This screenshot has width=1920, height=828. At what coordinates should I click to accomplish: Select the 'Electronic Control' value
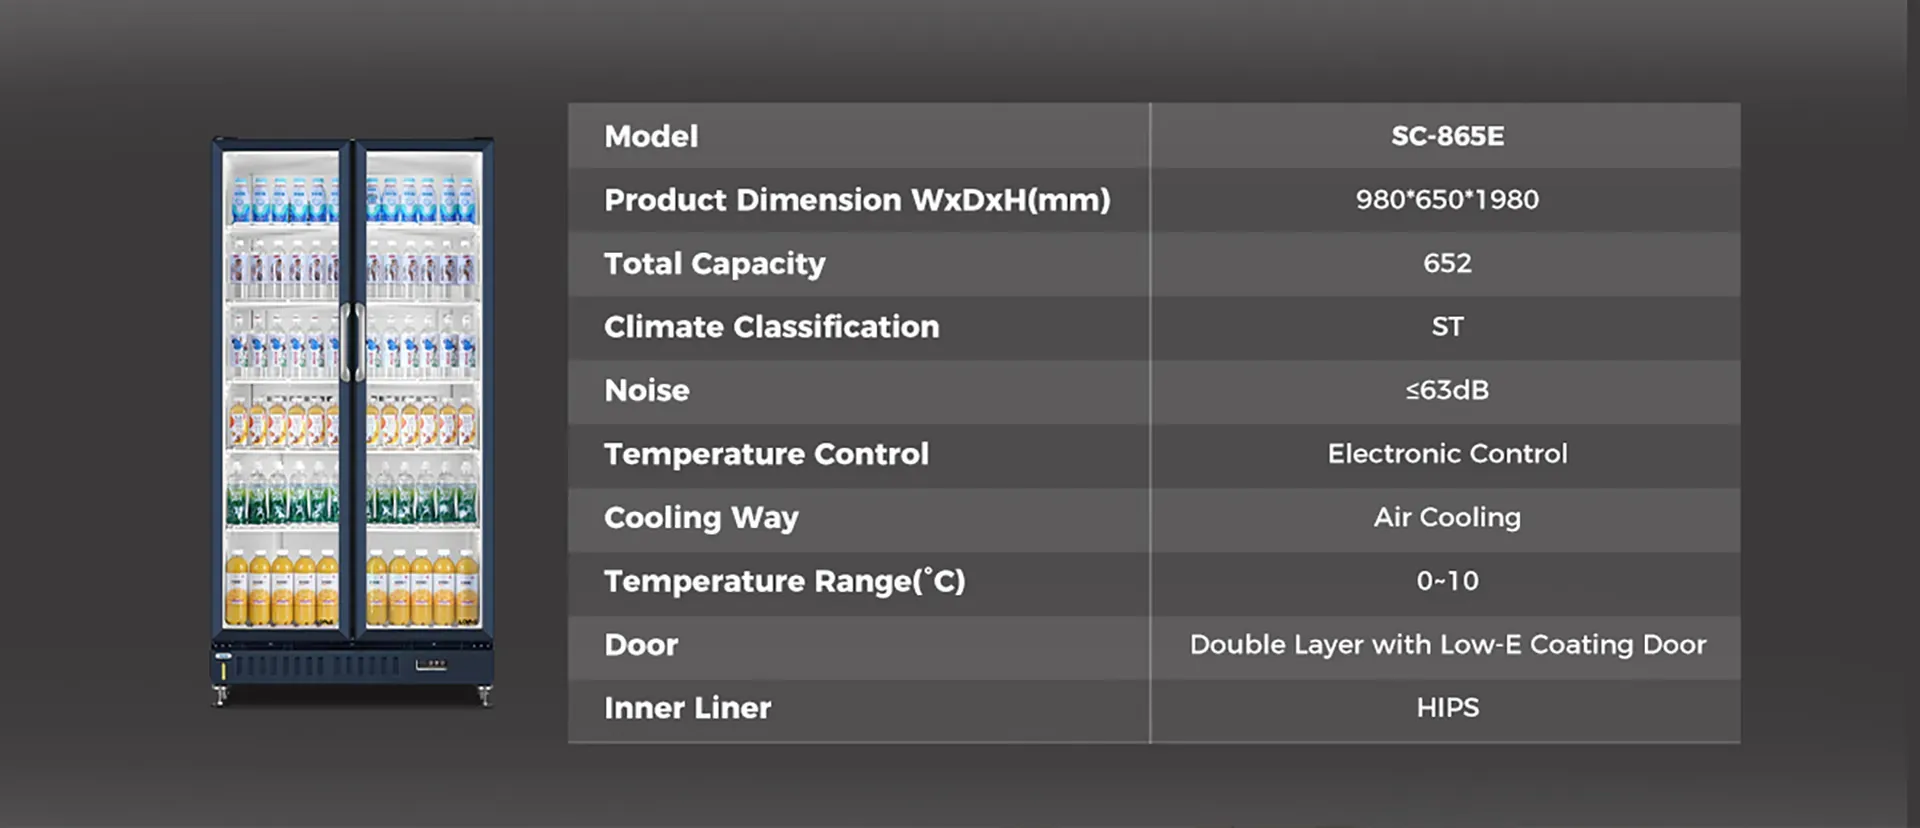click(x=1447, y=454)
